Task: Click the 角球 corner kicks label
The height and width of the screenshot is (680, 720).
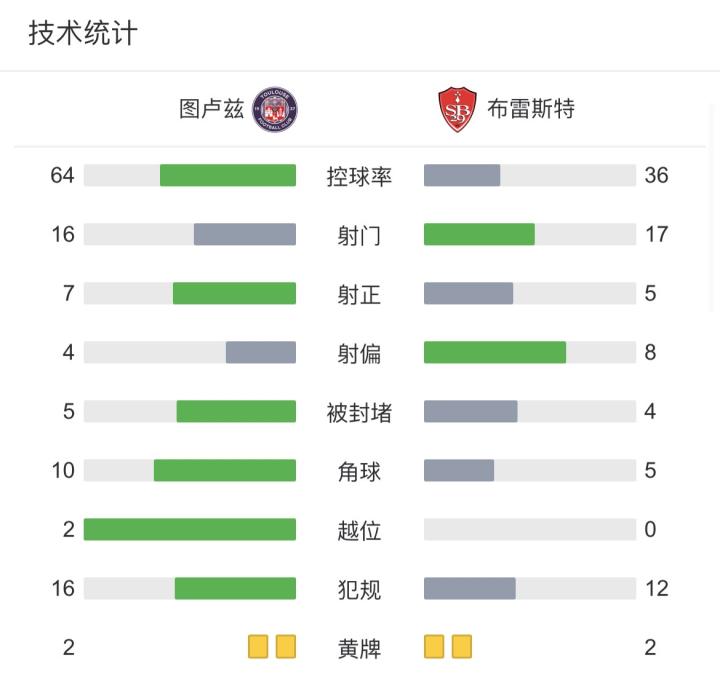Action: (x=359, y=471)
